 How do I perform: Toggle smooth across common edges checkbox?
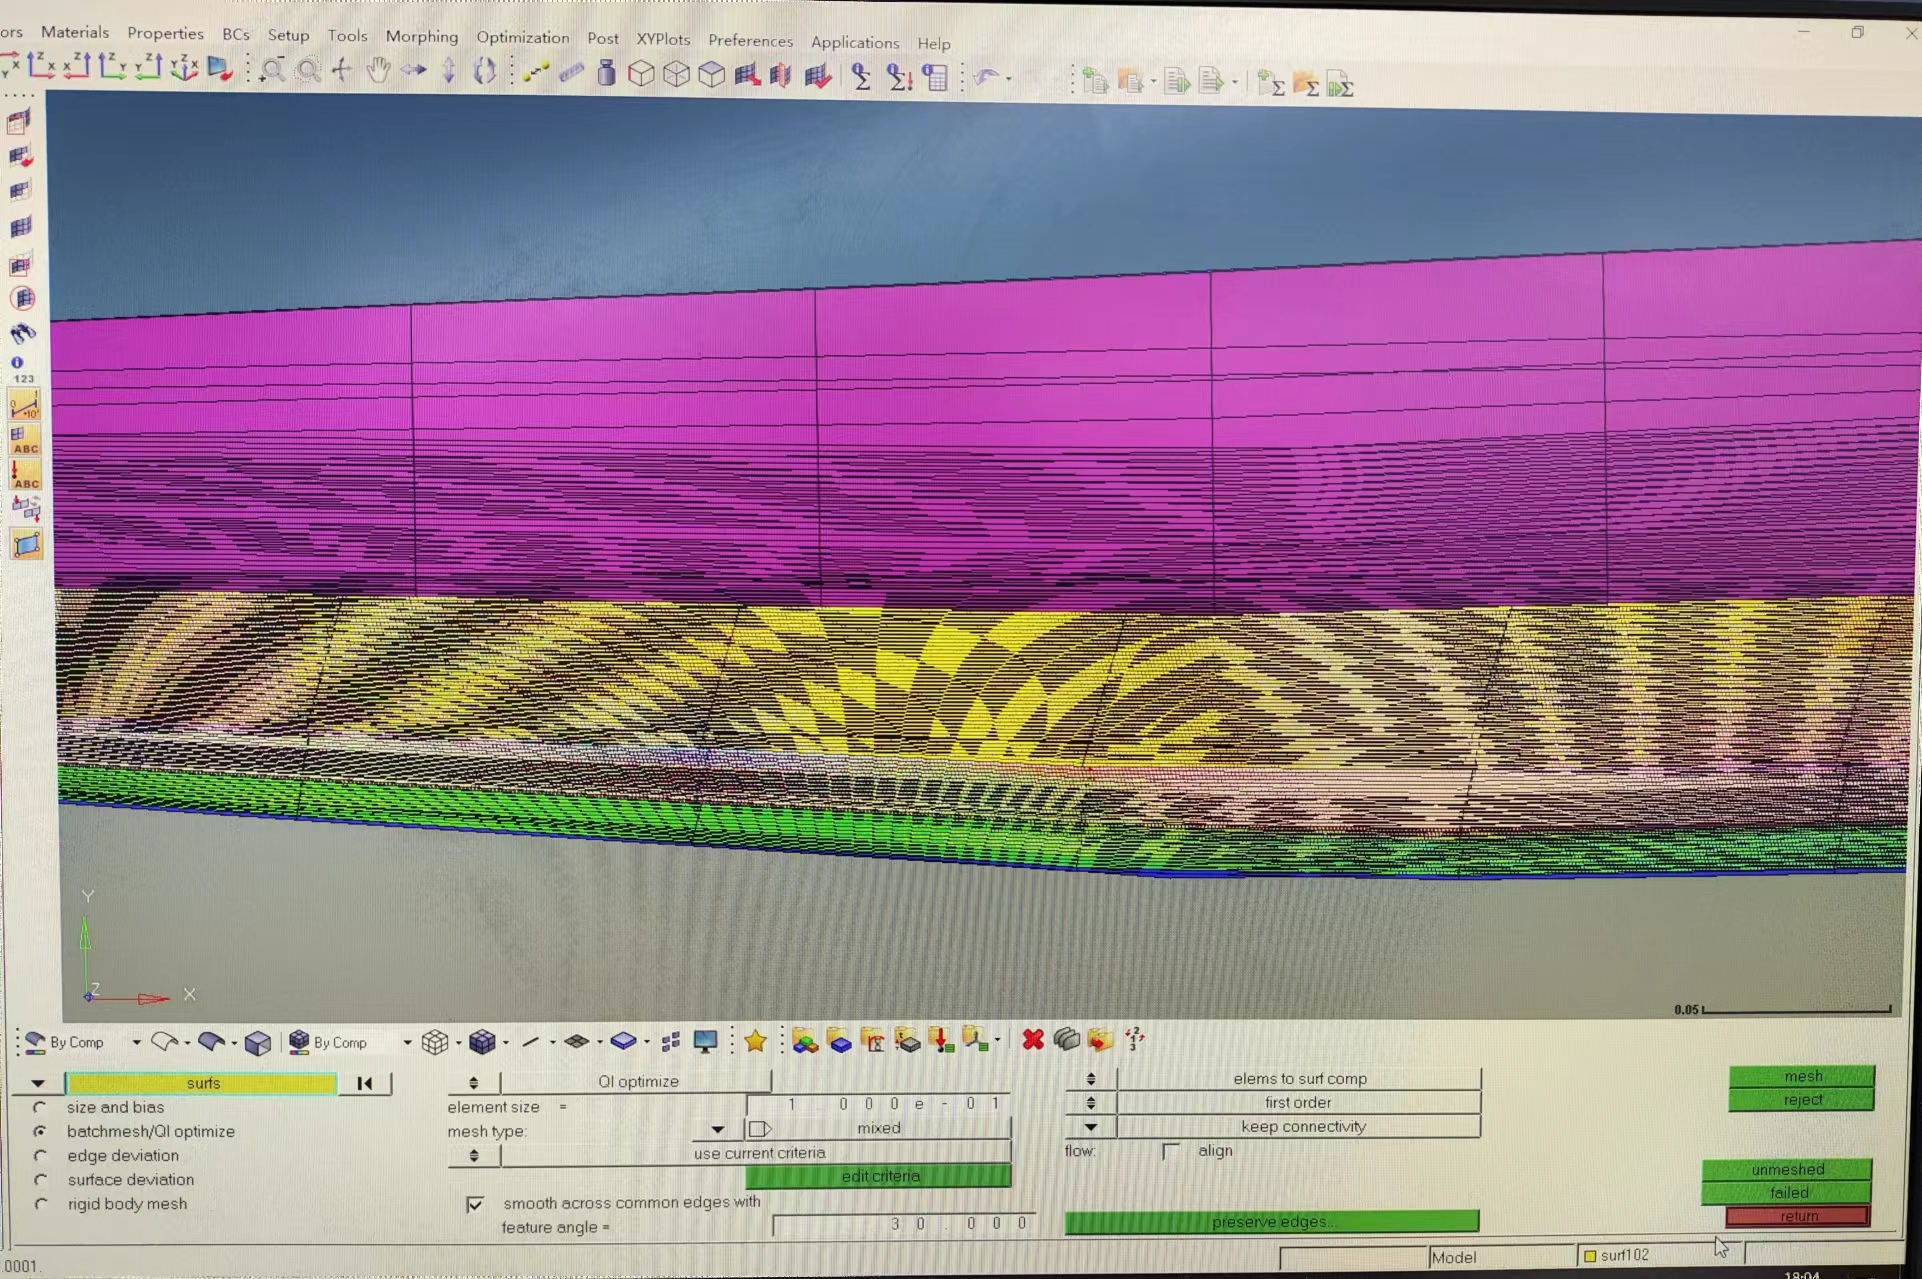pyautogui.click(x=475, y=1203)
